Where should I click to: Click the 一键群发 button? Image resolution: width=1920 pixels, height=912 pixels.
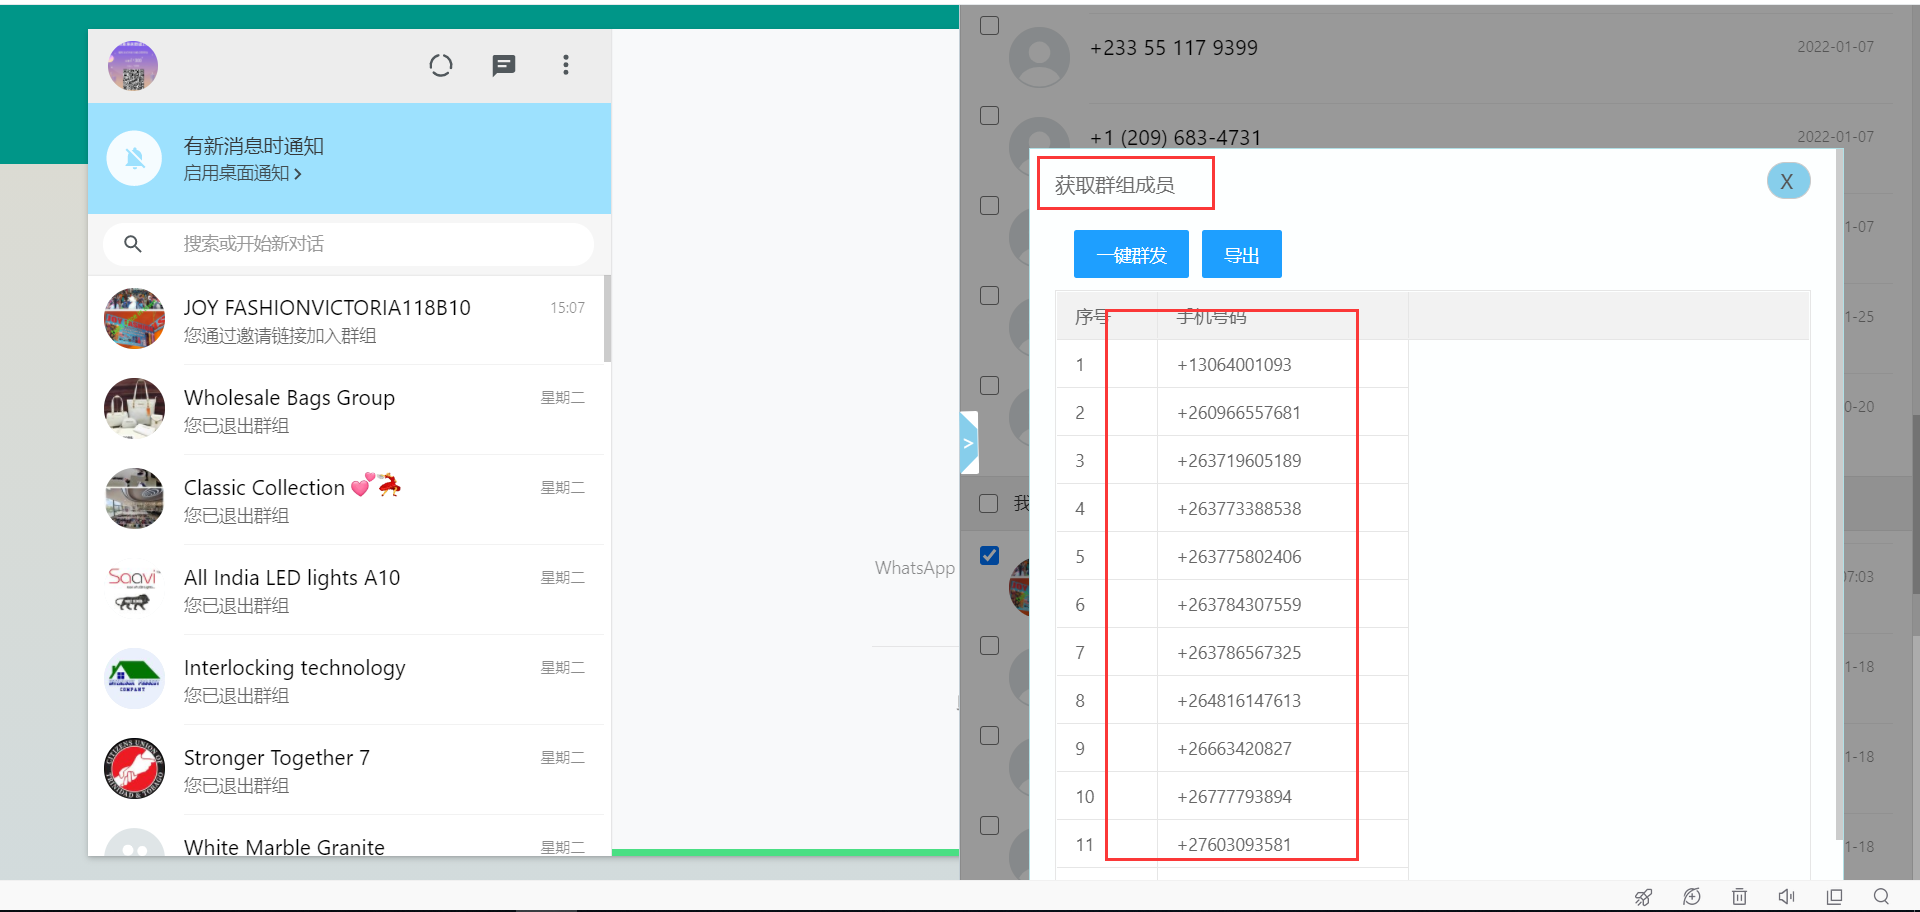coord(1131,255)
